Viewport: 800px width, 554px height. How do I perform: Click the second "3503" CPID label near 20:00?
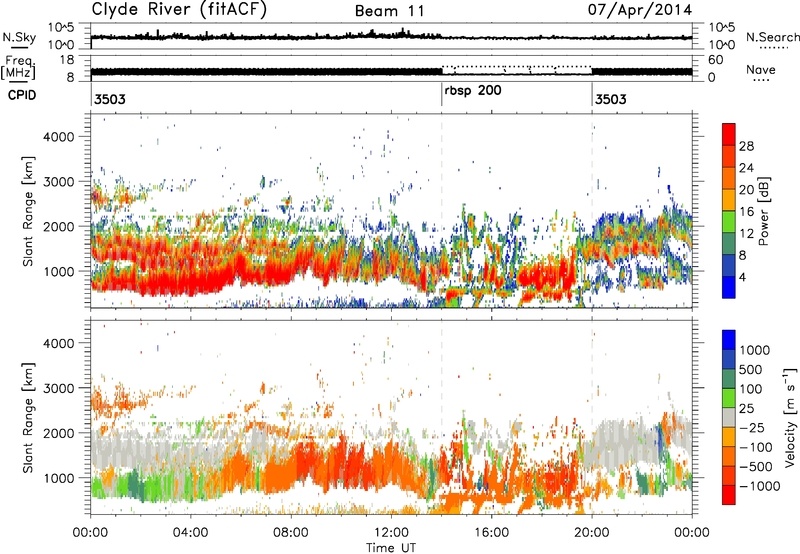611,99
